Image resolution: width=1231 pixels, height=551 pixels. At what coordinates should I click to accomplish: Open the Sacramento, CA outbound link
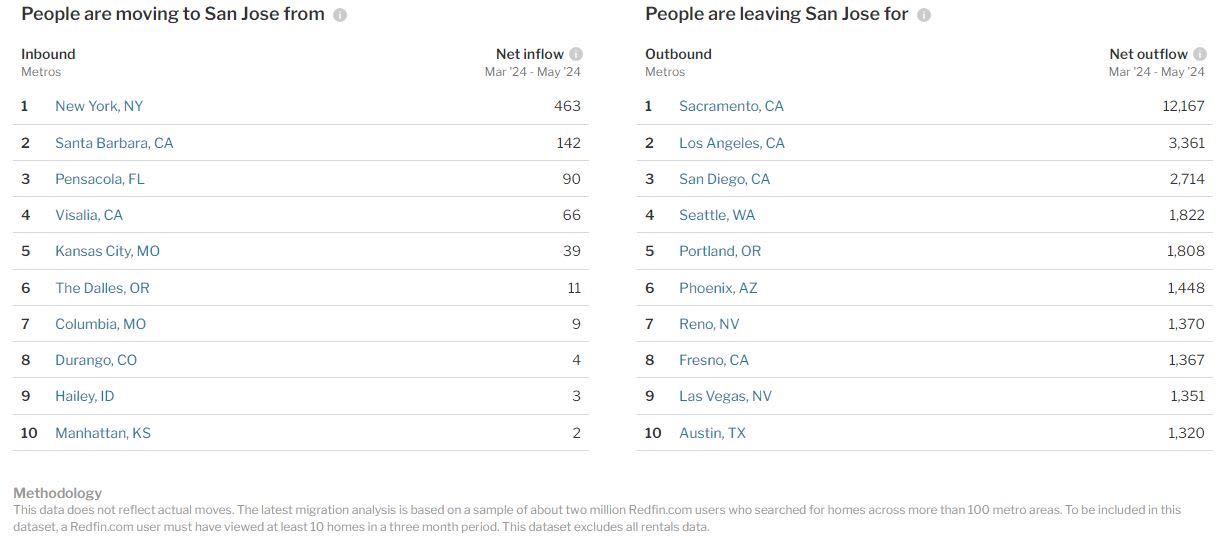pos(731,106)
